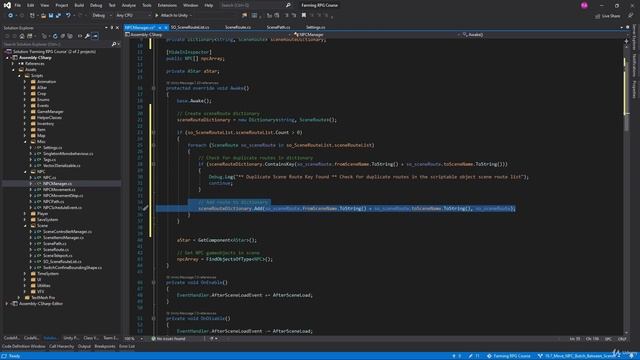Switch to the SceneRoute.cs tab

point(238,27)
